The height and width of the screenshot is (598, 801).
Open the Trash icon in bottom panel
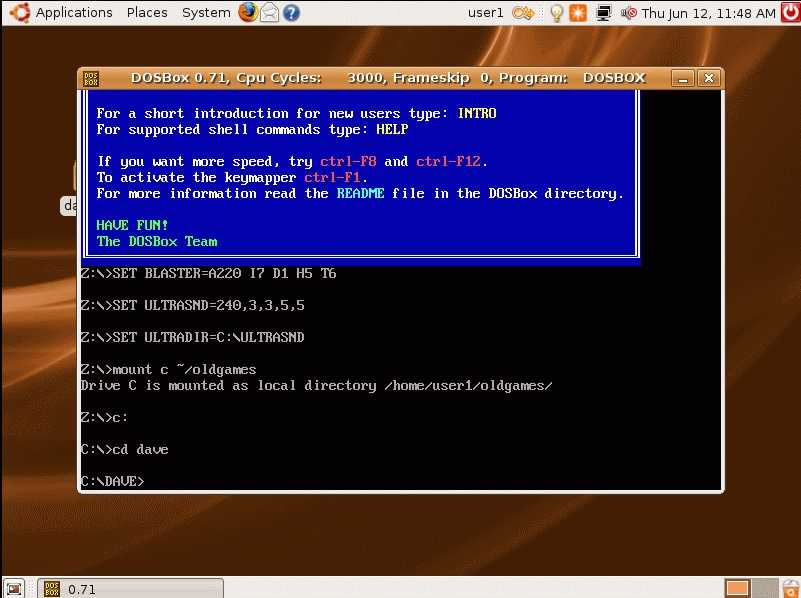[791, 588]
